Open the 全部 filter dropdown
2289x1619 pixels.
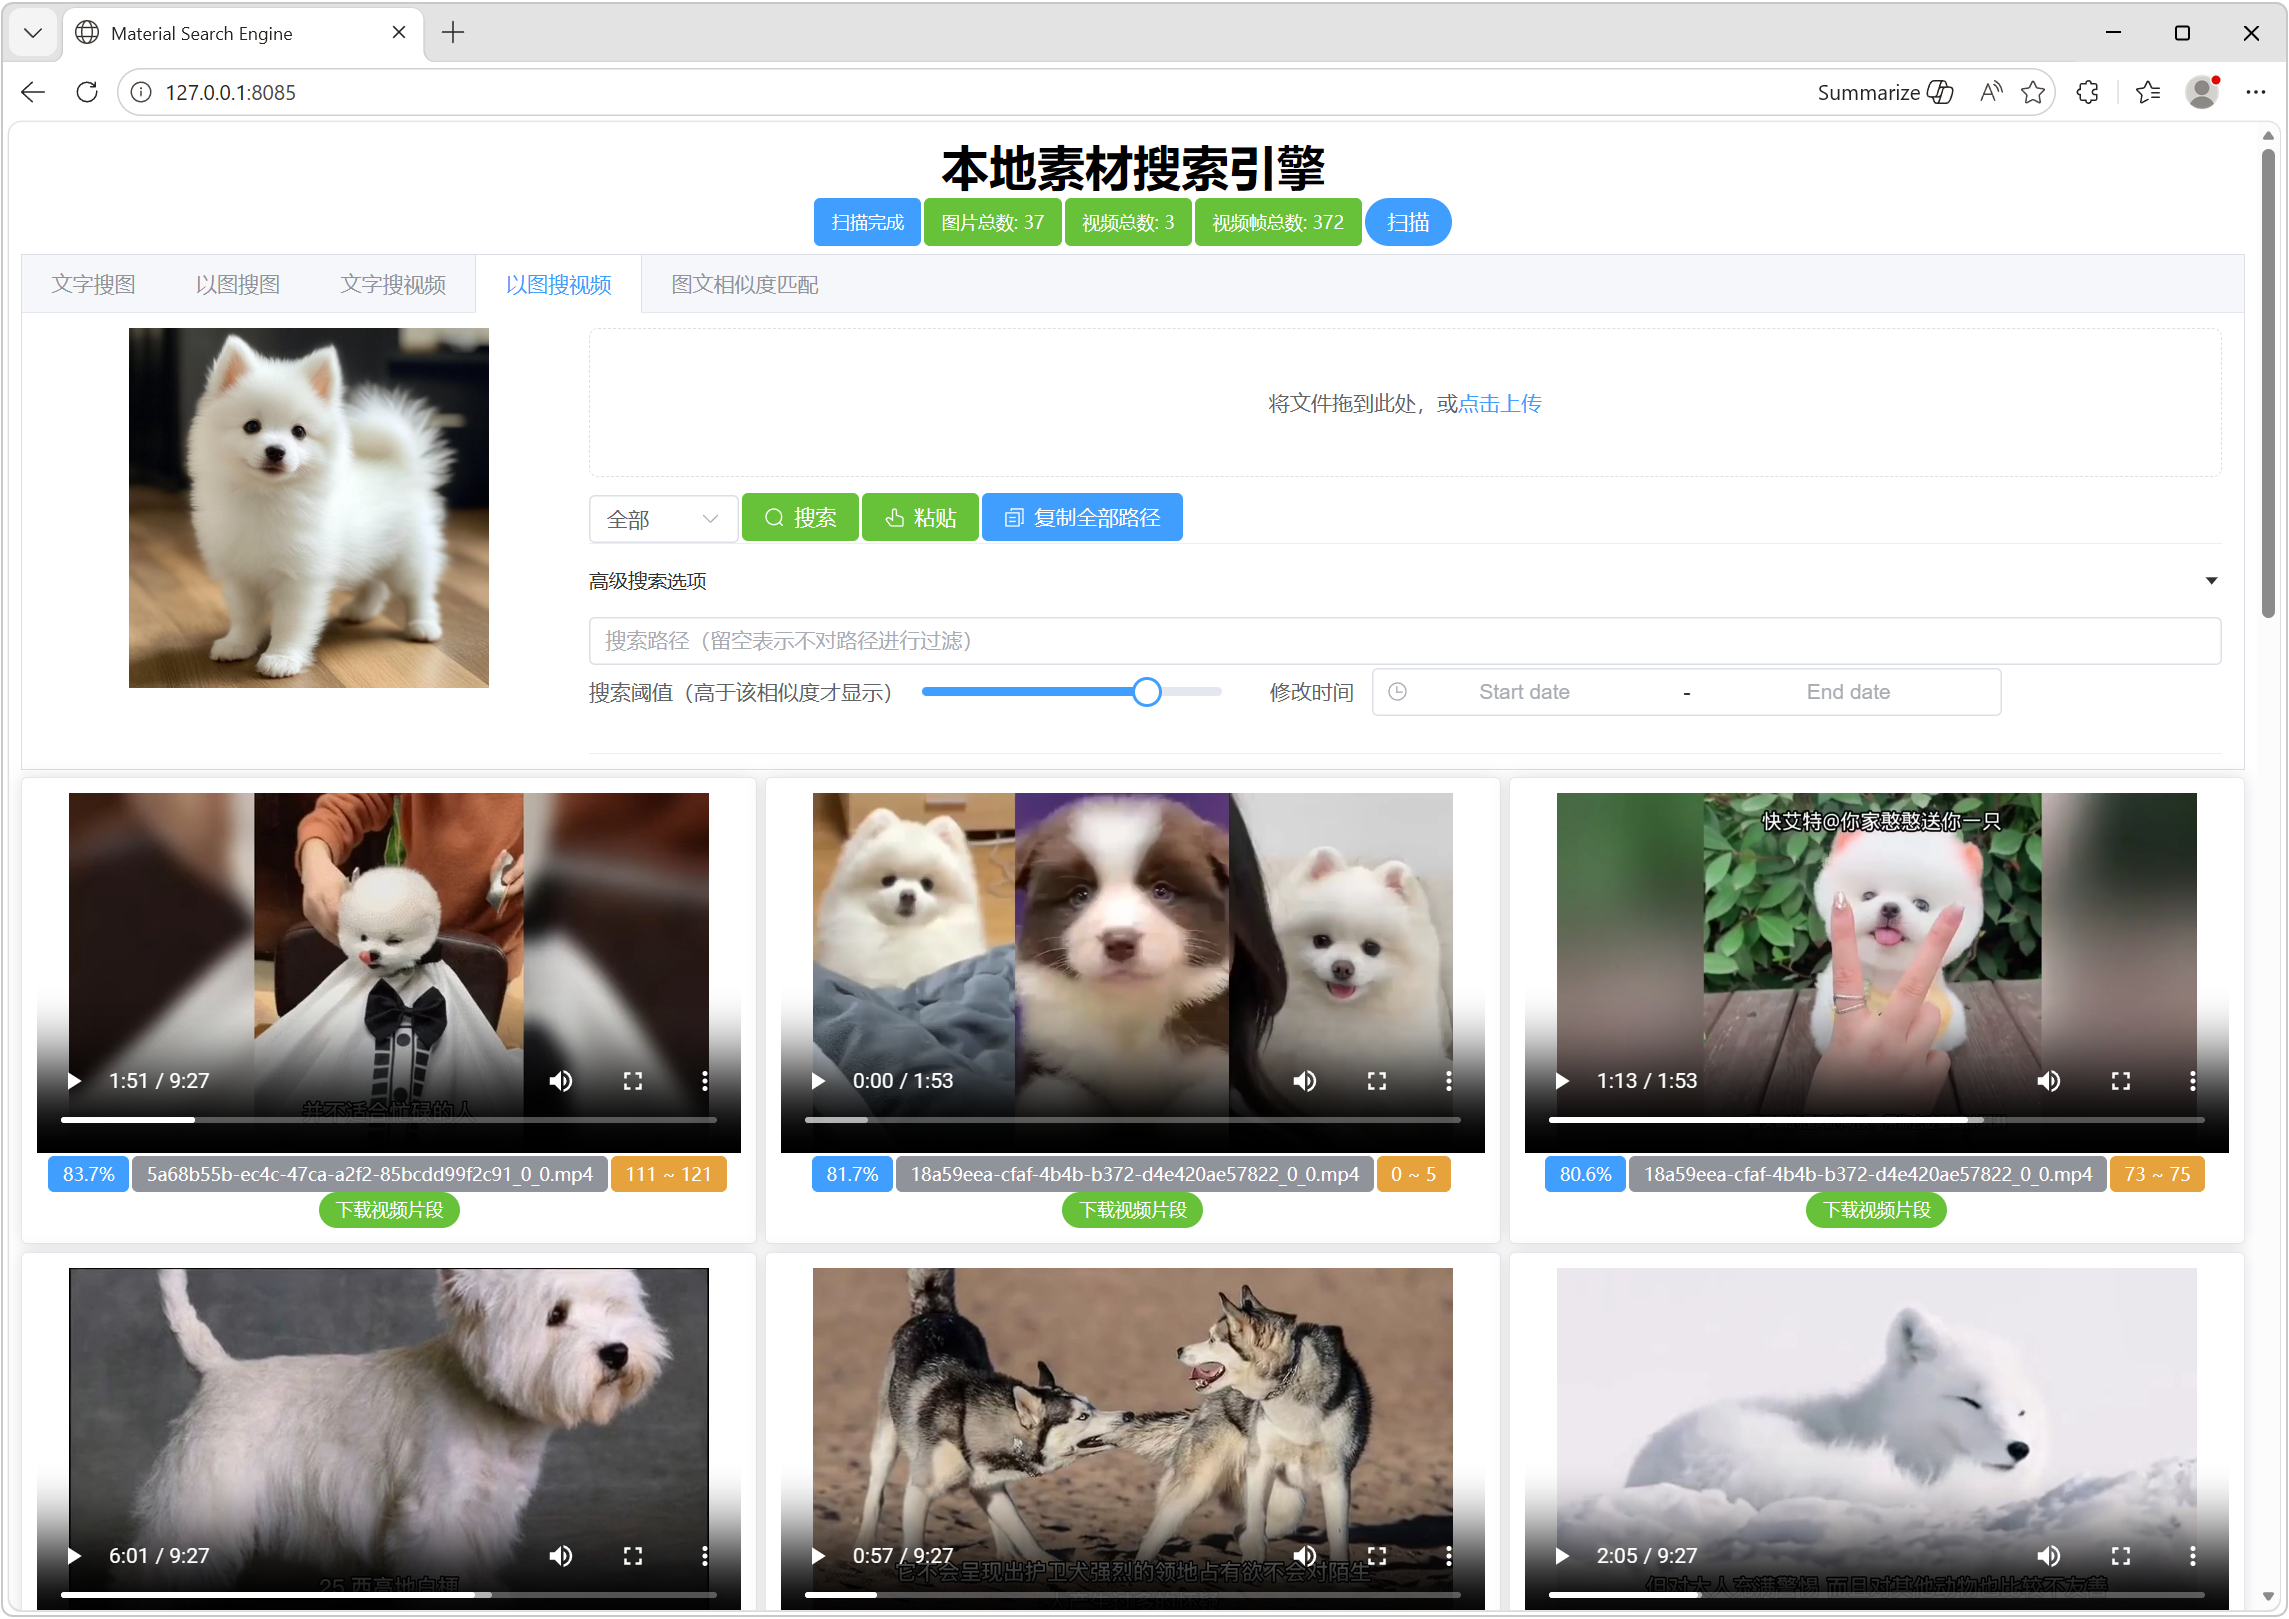(x=664, y=520)
